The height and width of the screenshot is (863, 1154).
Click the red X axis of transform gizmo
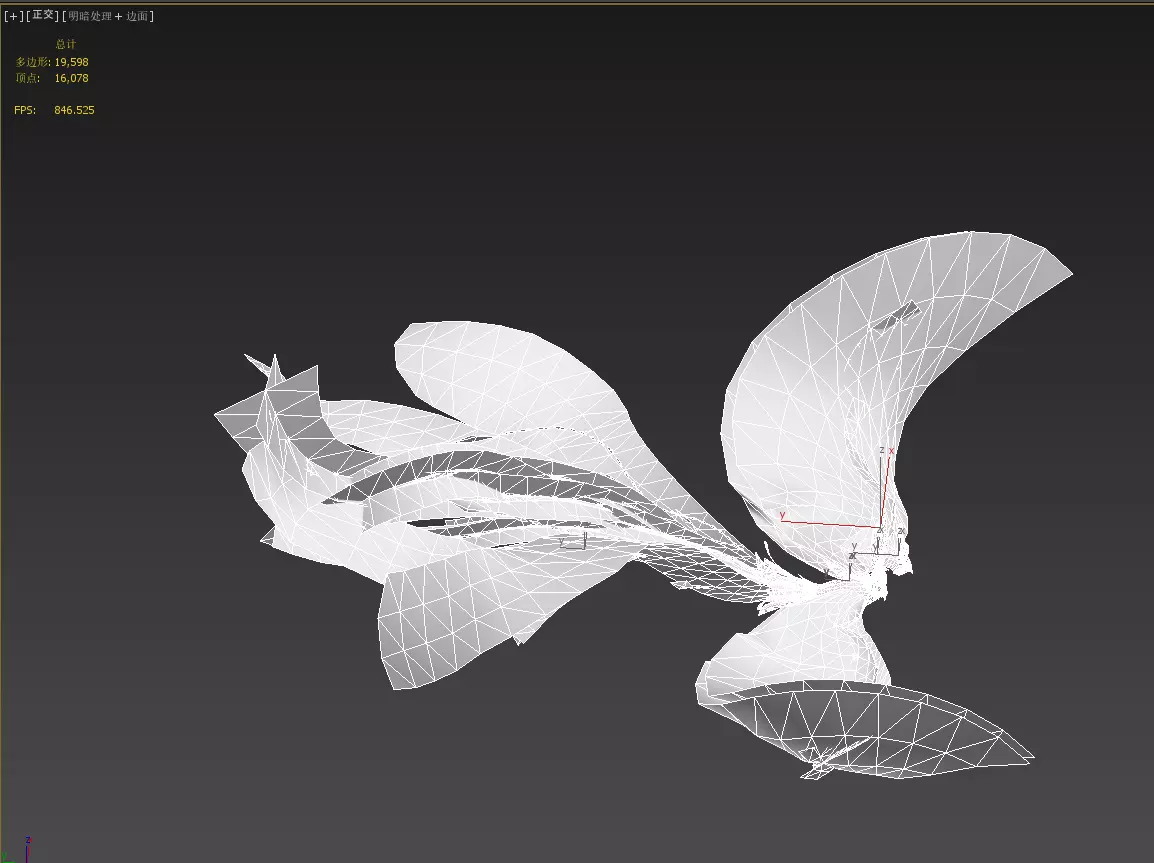pos(886,489)
